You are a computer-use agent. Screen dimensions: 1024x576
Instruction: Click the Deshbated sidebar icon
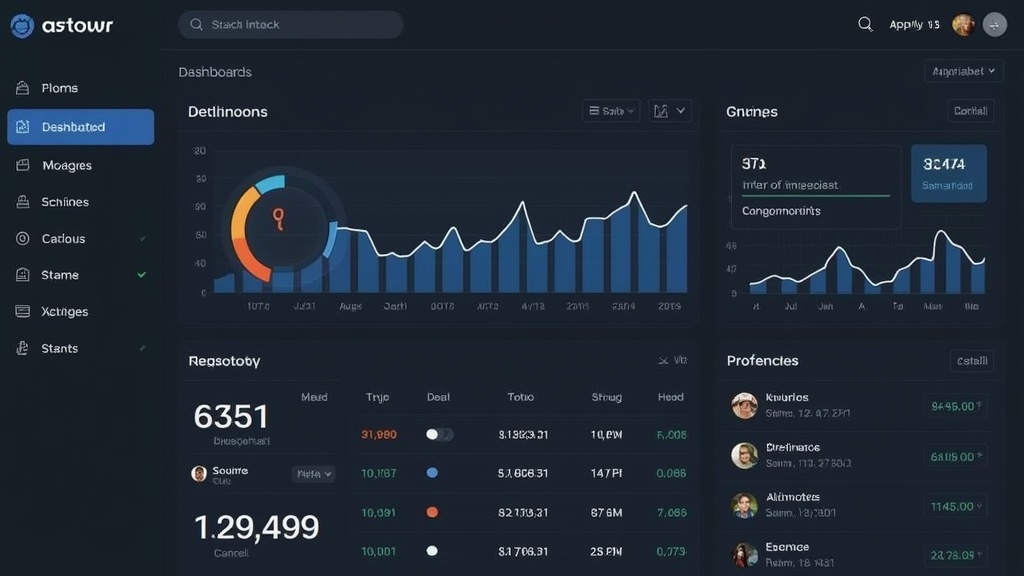pyautogui.click(x=23, y=127)
